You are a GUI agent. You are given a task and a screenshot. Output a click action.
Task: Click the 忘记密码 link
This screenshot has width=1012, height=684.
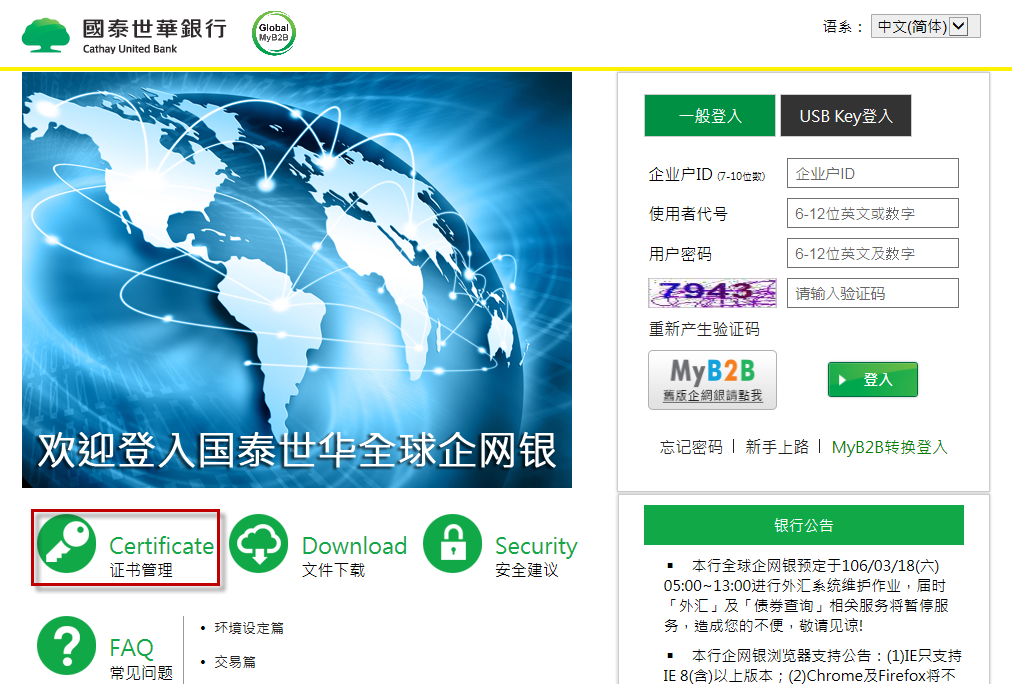(x=691, y=447)
